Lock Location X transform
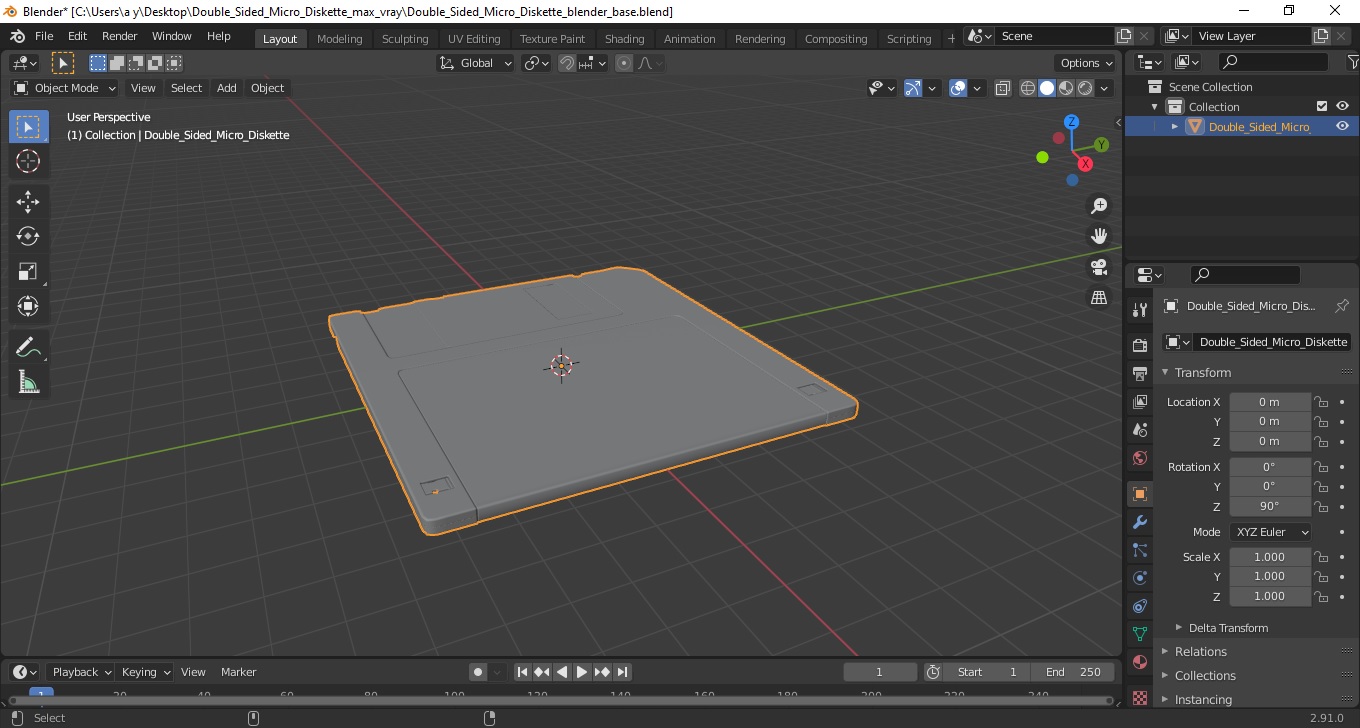Screen dimensions: 1360x728 pos(1321,402)
